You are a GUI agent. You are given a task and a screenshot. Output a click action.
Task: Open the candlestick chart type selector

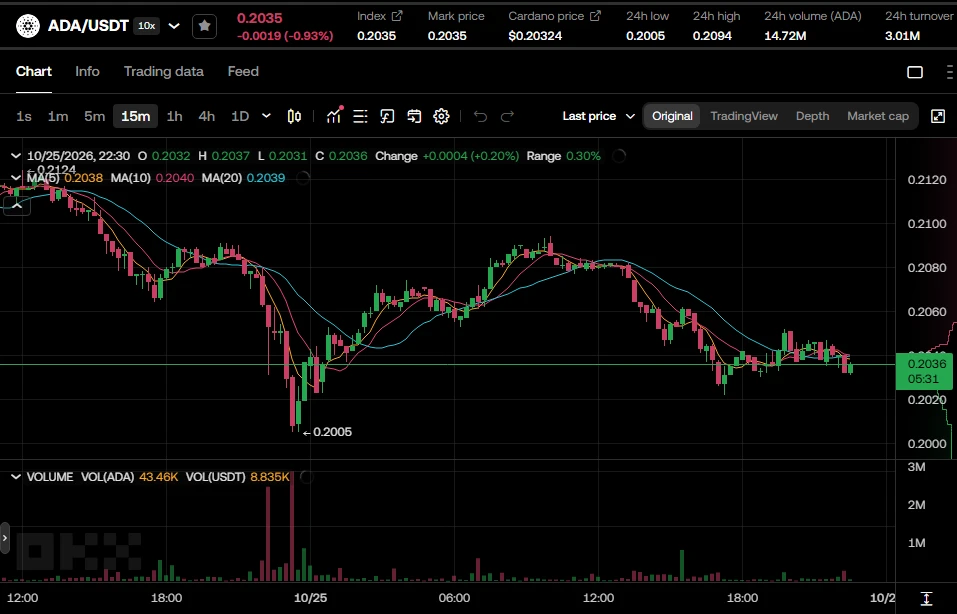point(294,116)
